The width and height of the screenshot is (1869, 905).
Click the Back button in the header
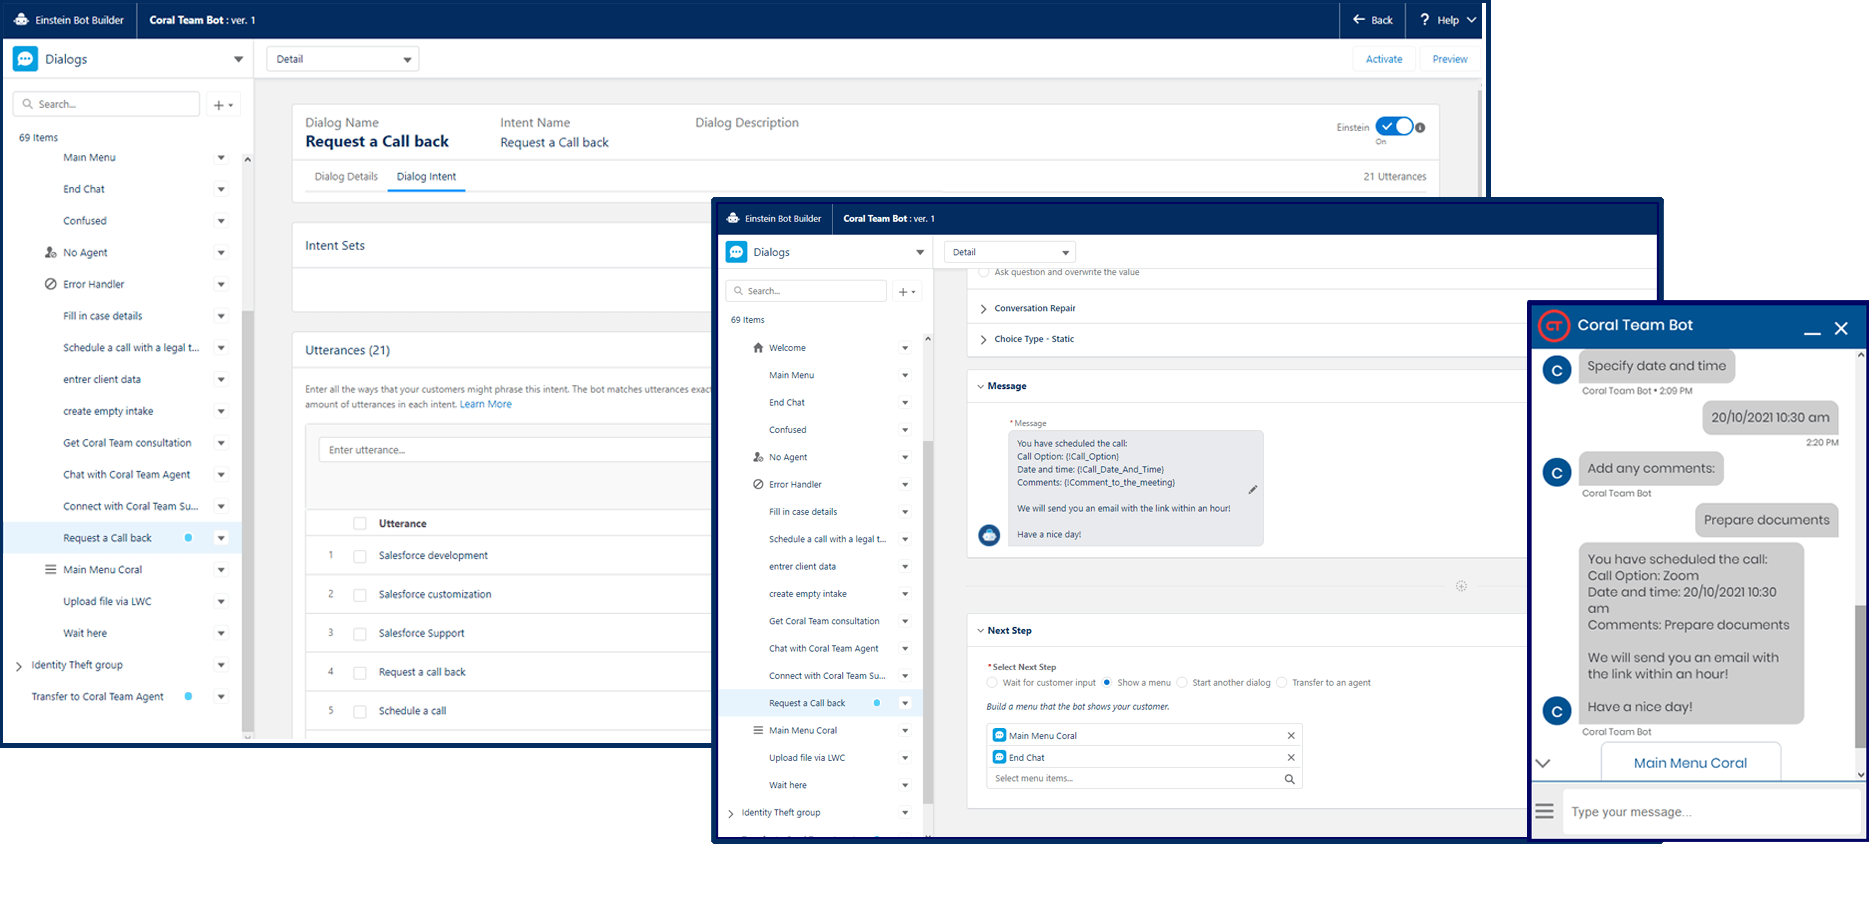[1372, 20]
